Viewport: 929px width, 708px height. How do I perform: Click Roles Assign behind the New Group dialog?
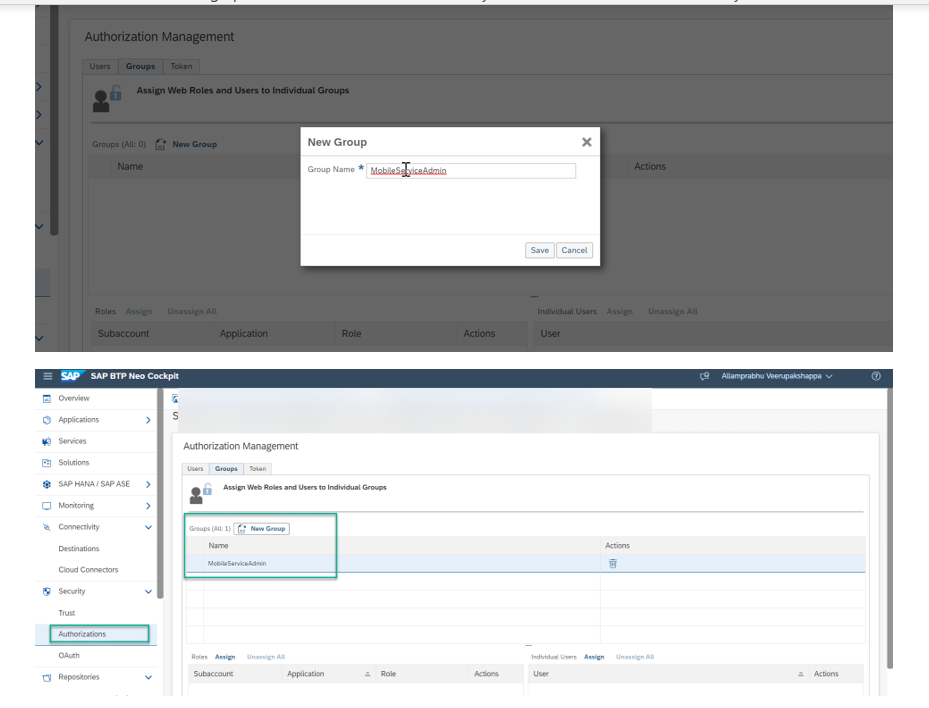pos(139,312)
